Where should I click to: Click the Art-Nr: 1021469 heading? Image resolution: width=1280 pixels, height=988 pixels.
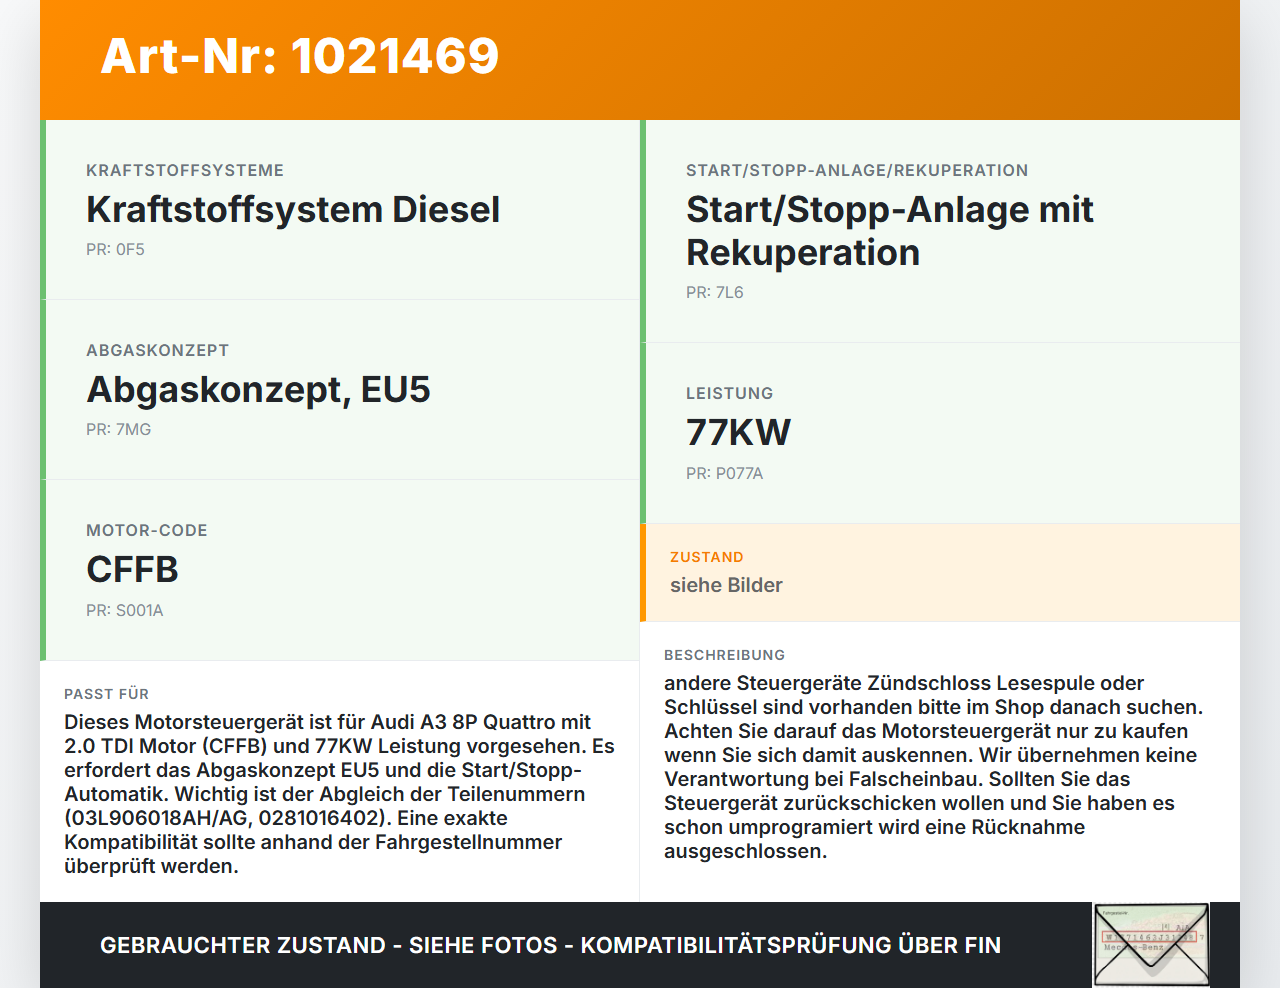coord(300,56)
